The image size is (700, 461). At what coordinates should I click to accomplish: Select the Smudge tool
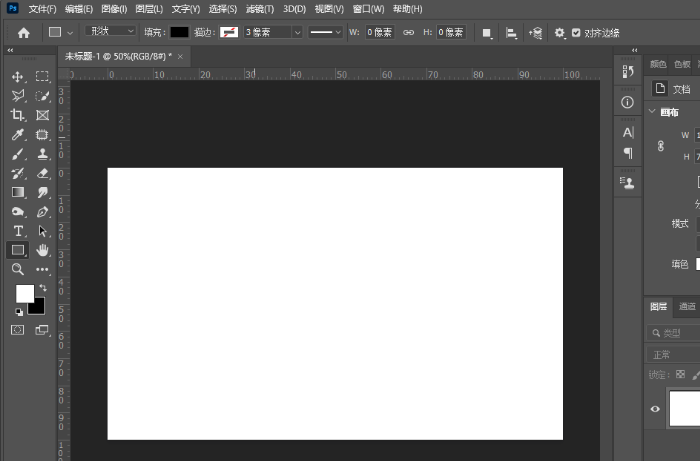[42, 192]
